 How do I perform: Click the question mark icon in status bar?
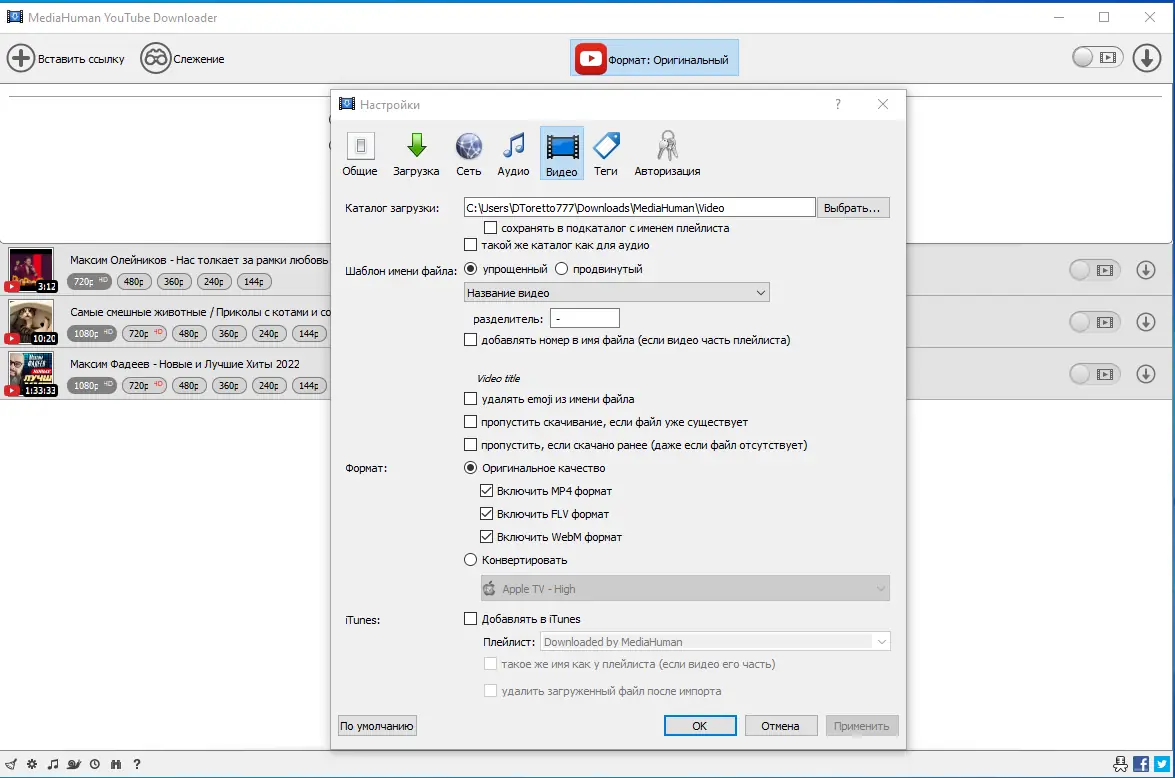[x=136, y=765]
